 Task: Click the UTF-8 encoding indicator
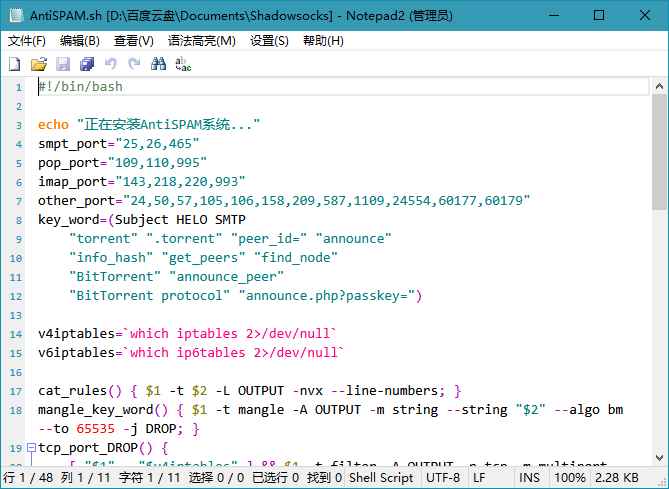(x=444, y=479)
